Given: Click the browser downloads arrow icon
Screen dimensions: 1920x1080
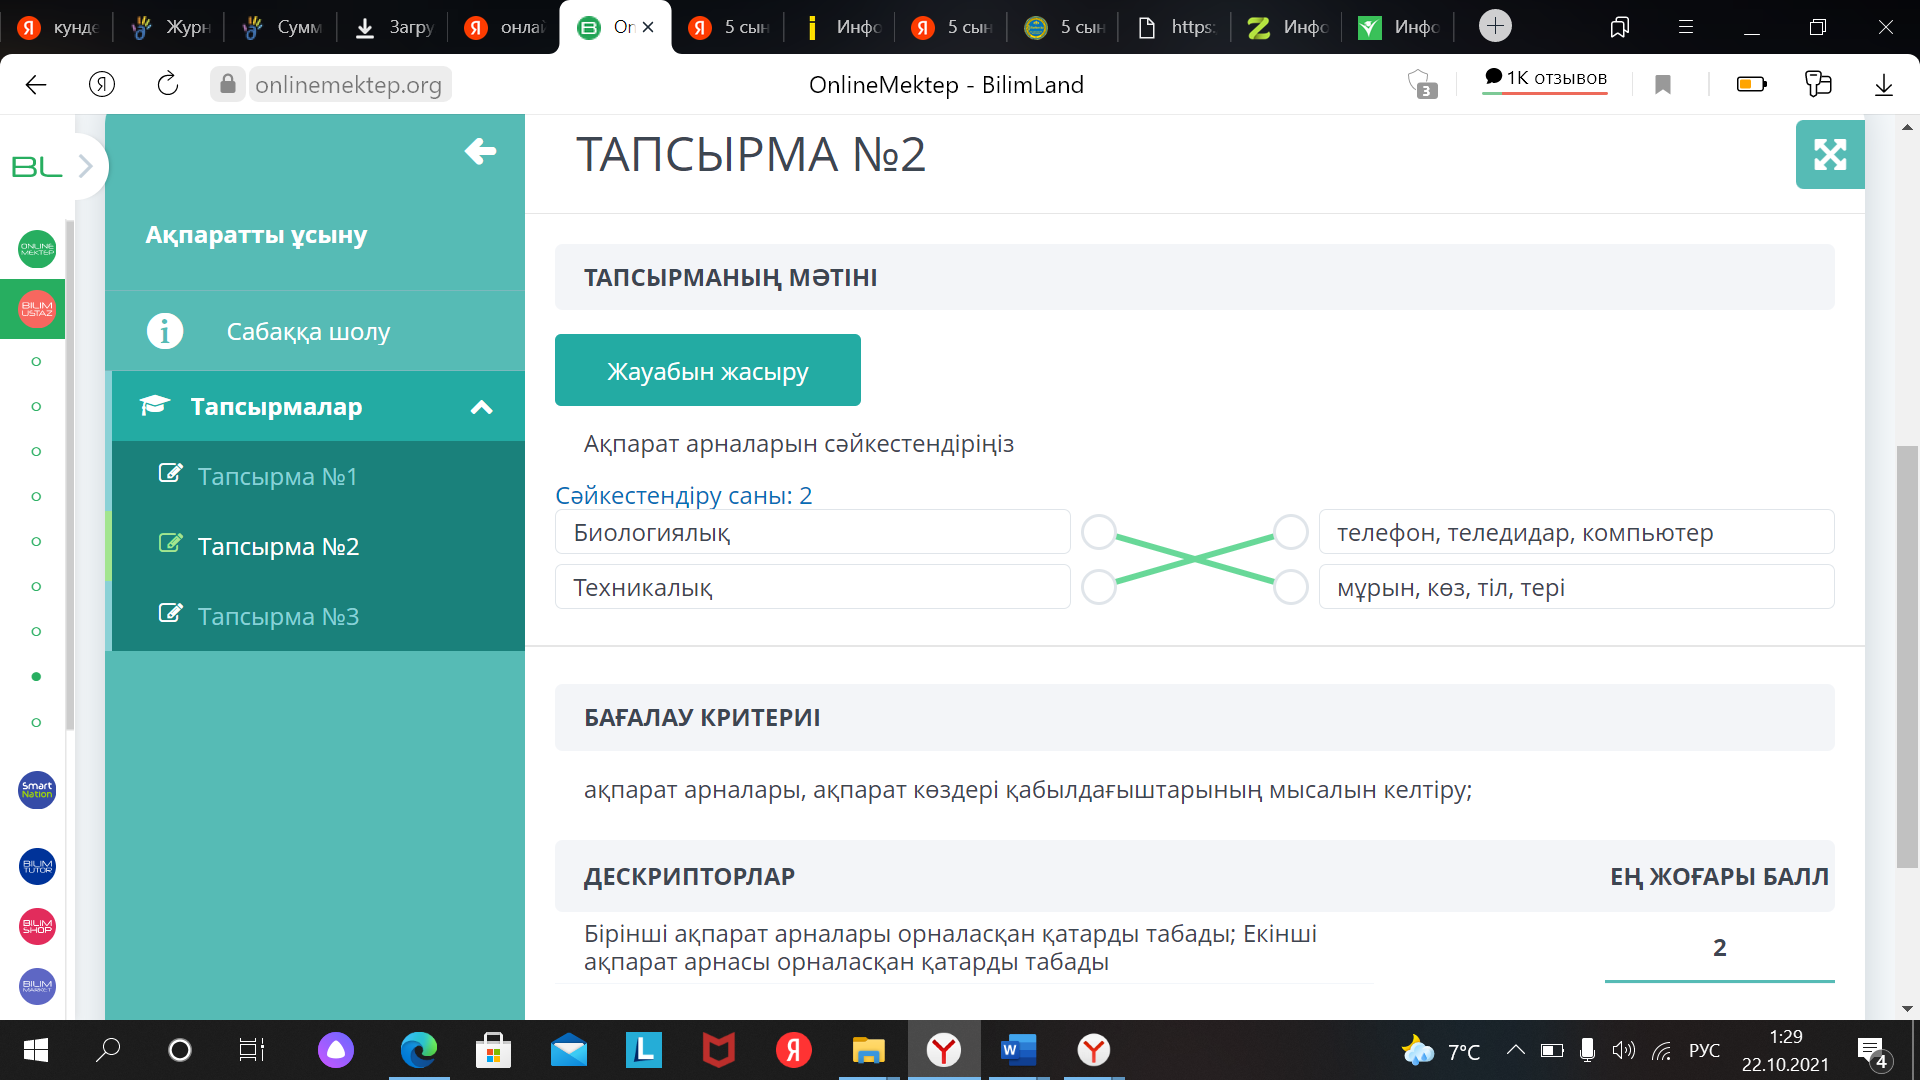Looking at the screenshot, I should click(1883, 85).
